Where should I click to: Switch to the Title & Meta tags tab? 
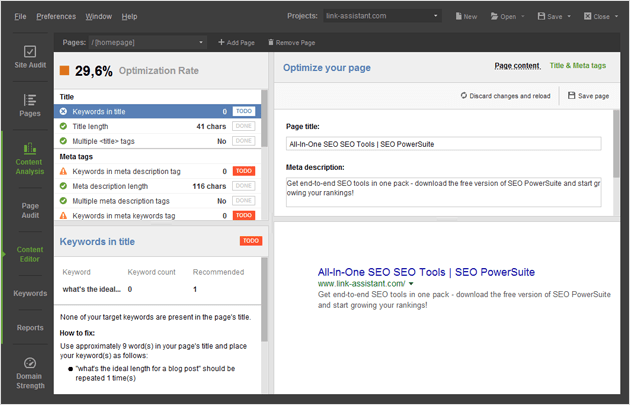click(x=578, y=65)
